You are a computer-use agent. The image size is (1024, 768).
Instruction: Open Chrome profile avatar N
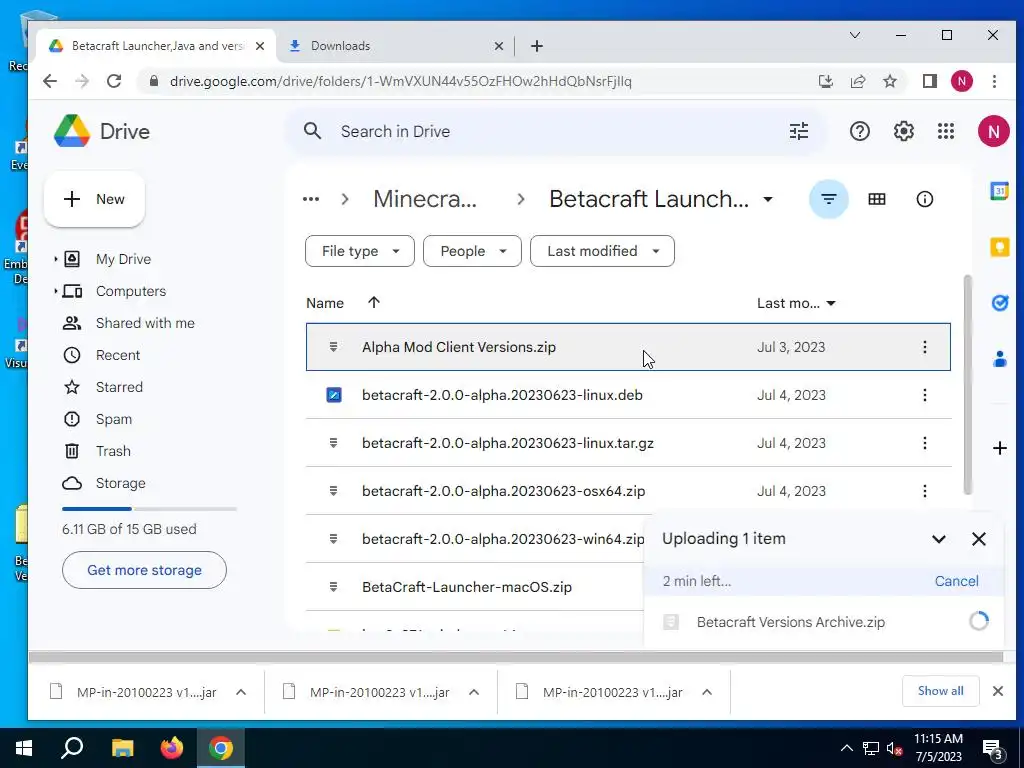click(961, 81)
